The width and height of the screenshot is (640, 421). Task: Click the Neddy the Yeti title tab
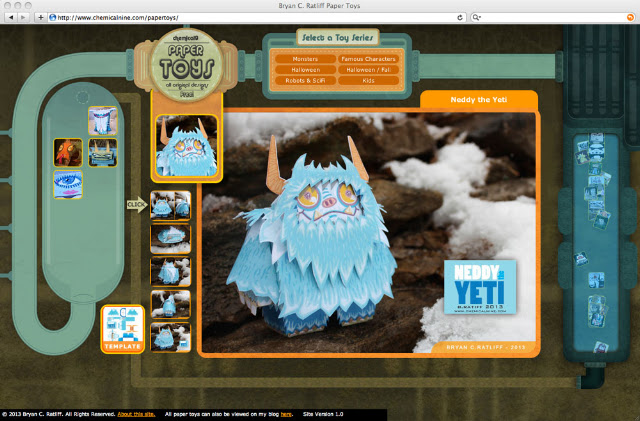click(479, 100)
